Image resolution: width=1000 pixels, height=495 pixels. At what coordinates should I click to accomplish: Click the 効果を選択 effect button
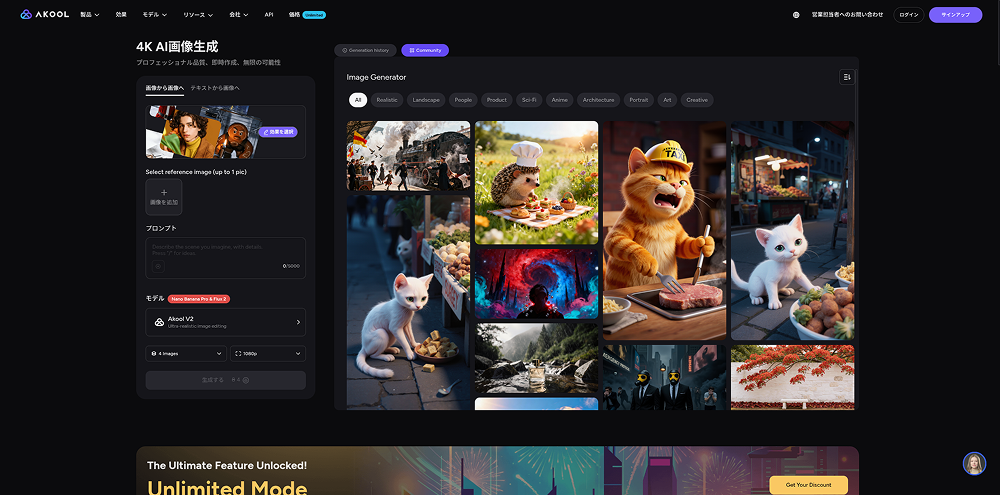[x=278, y=132]
